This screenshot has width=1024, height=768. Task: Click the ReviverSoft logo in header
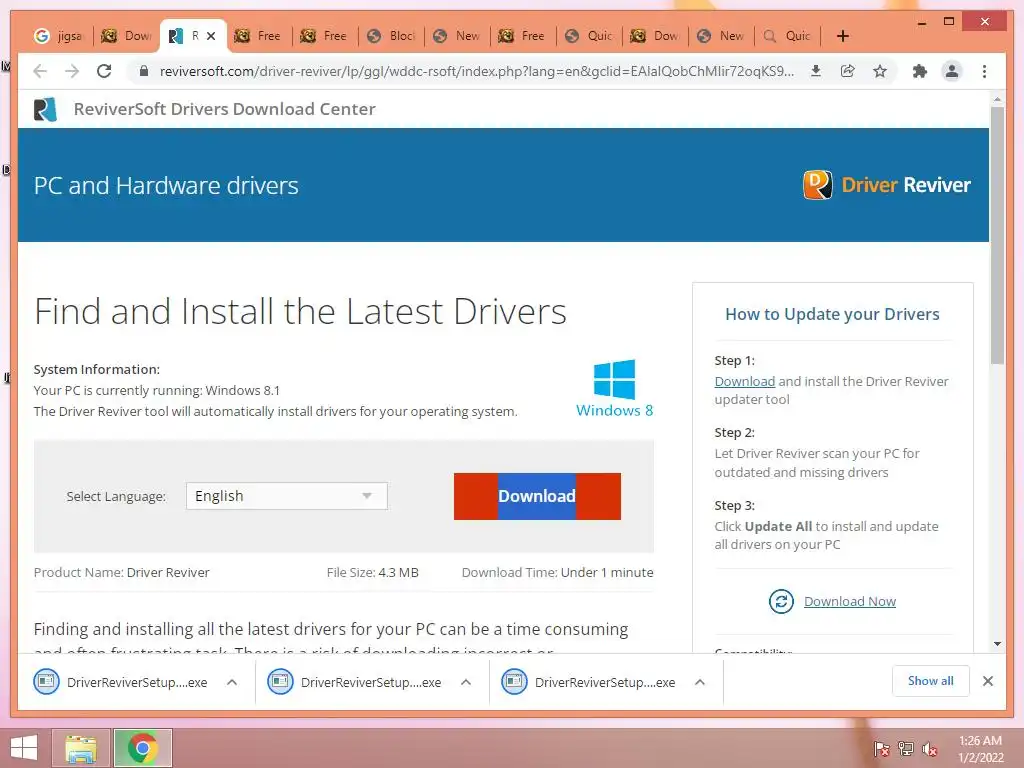pos(45,109)
